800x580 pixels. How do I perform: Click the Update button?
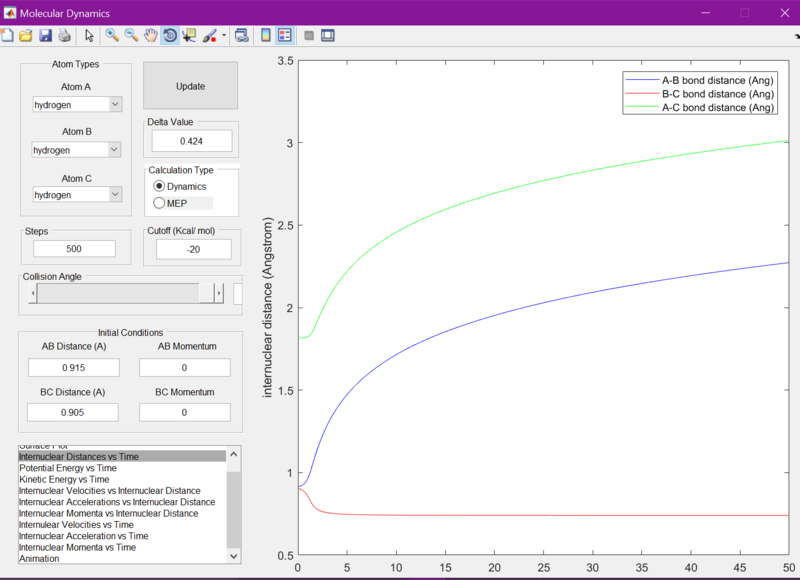190,86
